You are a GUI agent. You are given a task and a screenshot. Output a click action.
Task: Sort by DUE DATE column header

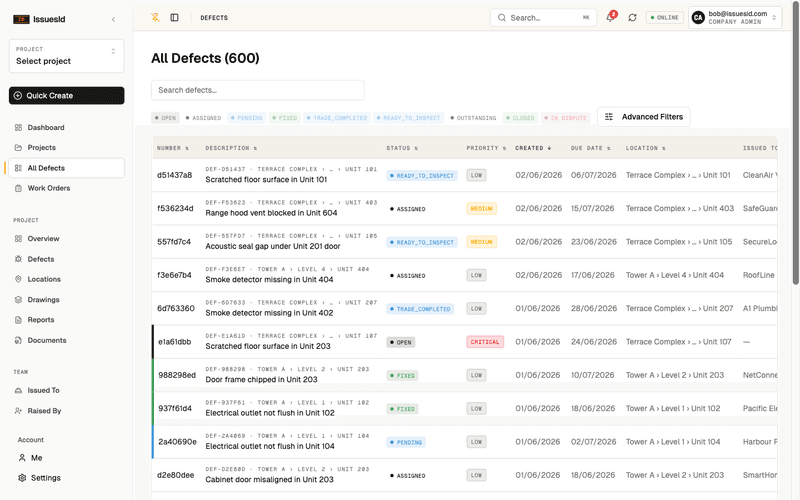(590, 148)
